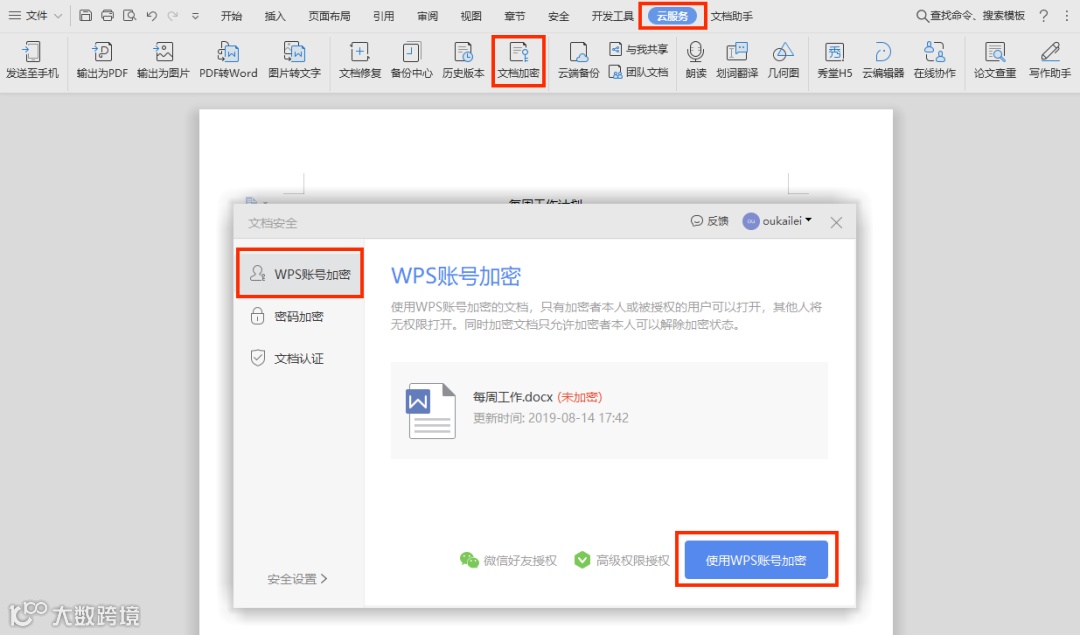Switch to 视图 view tab
The image size is (1080, 635).
(x=471, y=16)
